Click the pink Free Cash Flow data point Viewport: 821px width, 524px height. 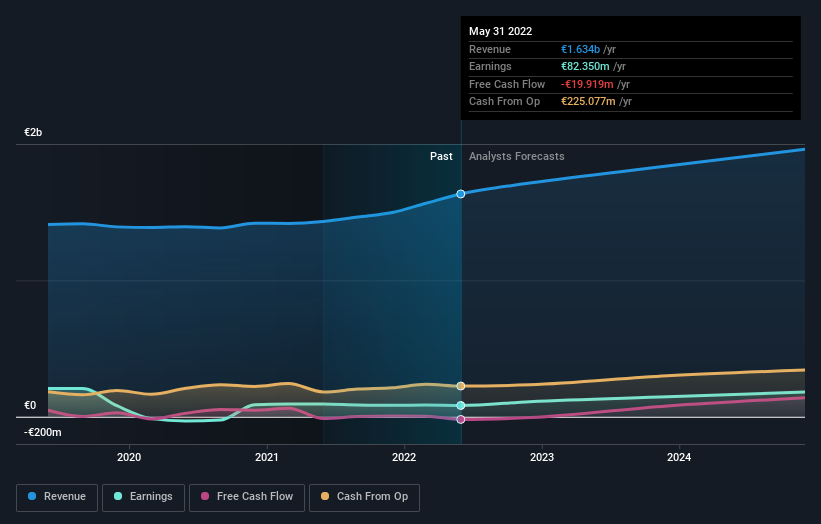coord(461,419)
